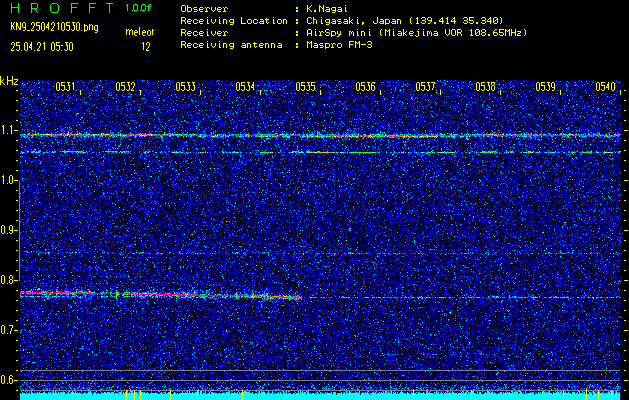Click the version number 1.00f

(x=138, y=8)
